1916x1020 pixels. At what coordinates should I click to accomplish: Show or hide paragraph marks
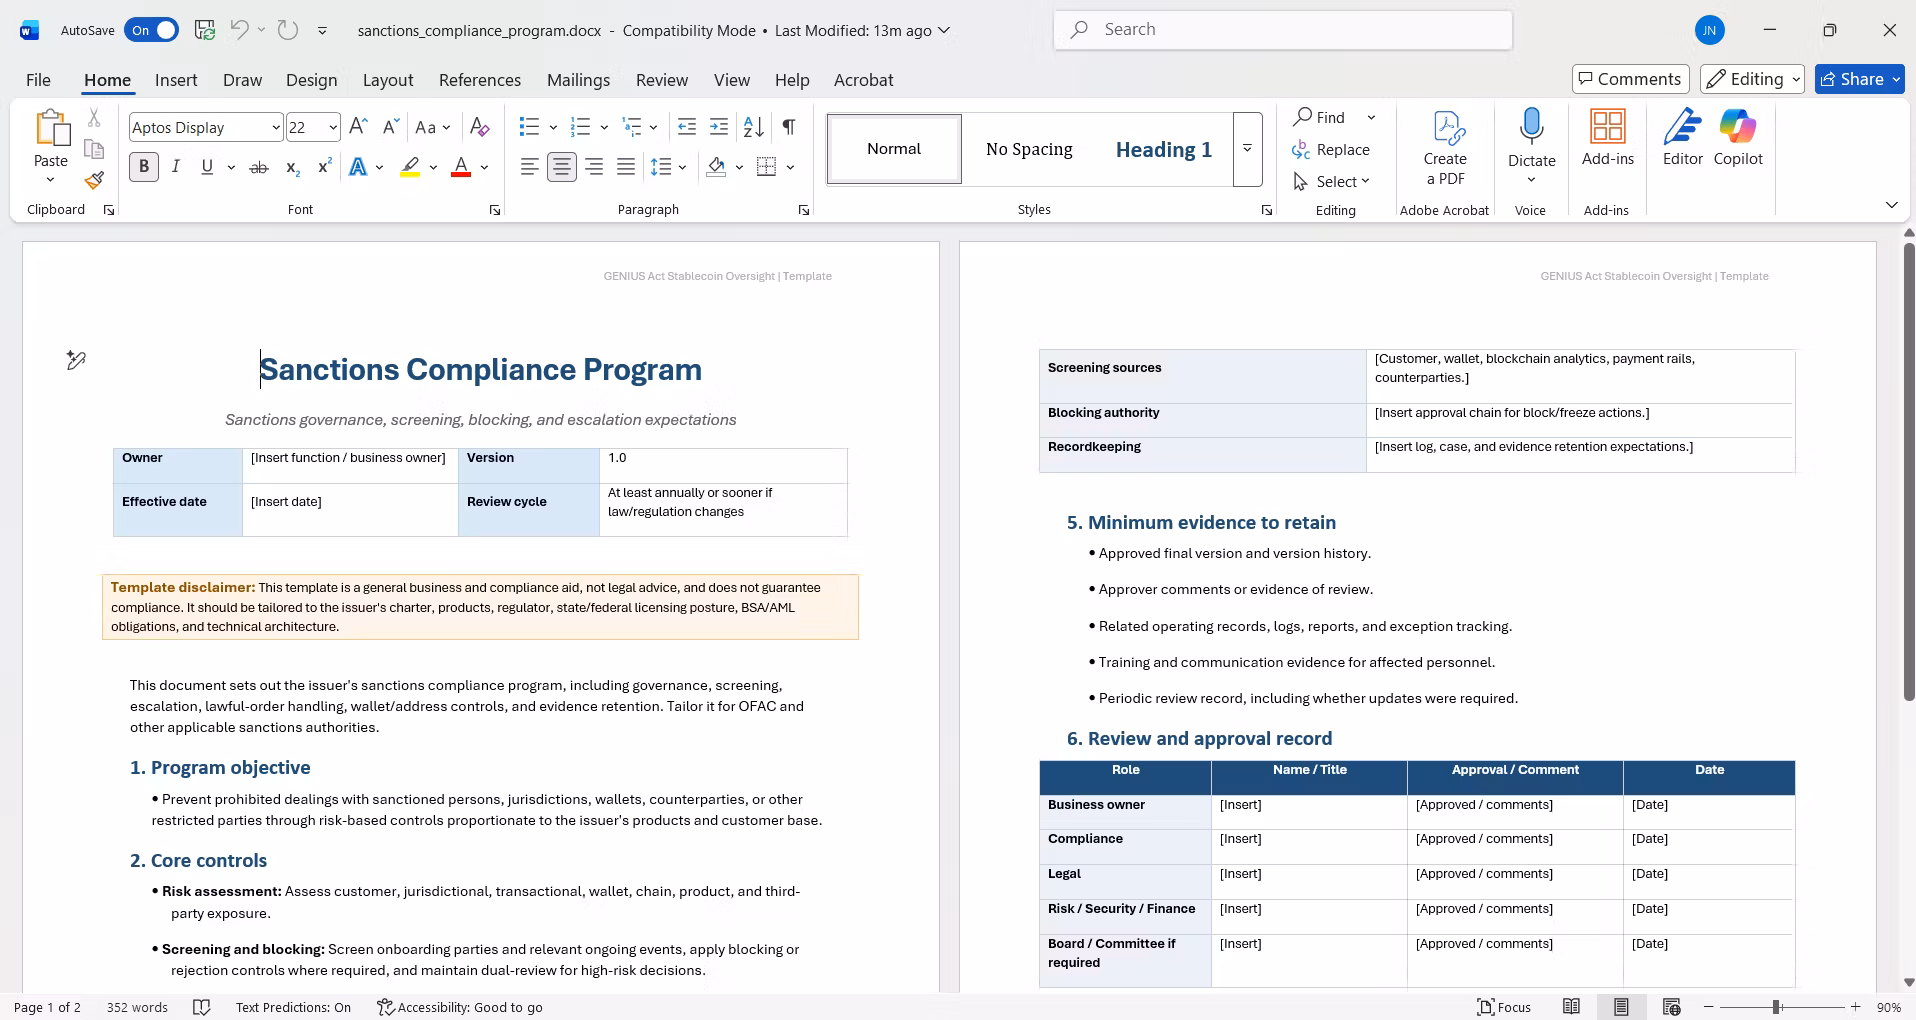point(789,127)
